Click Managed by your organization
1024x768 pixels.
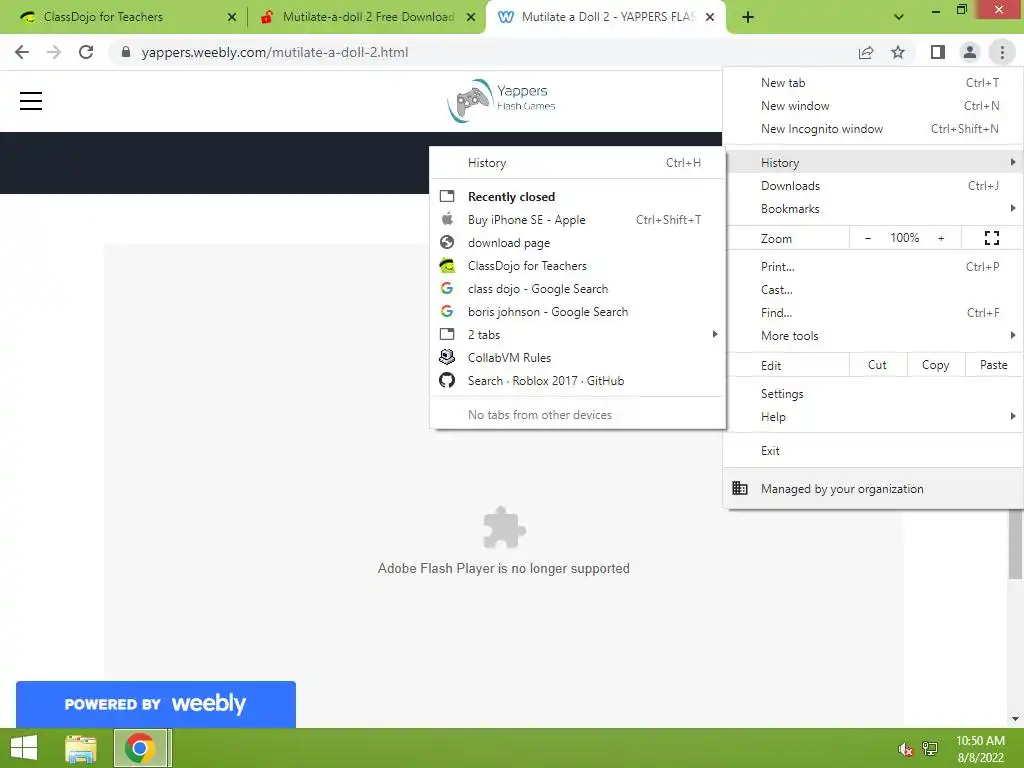(x=873, y=488)
